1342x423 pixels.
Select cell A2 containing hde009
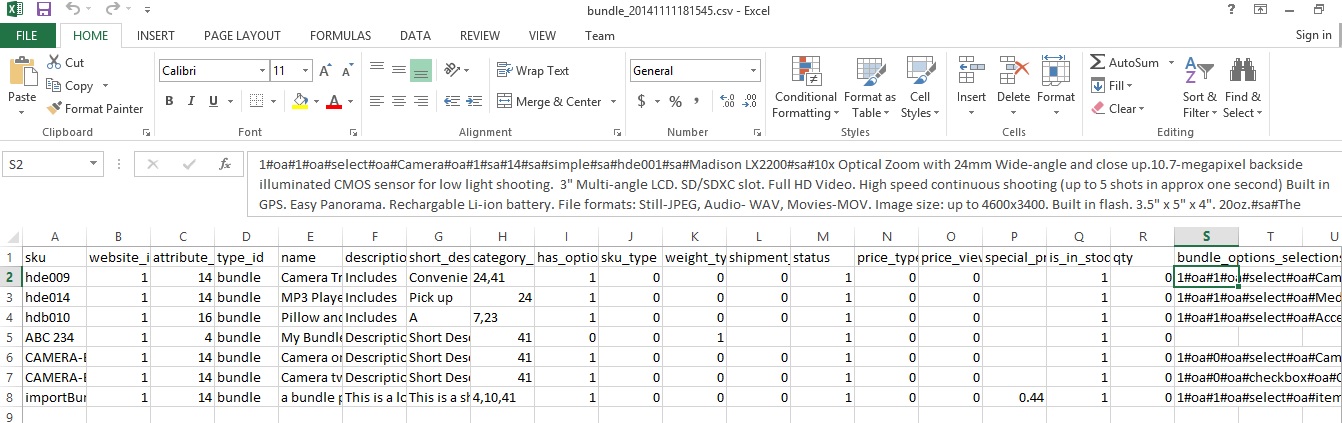click(54, 277)
